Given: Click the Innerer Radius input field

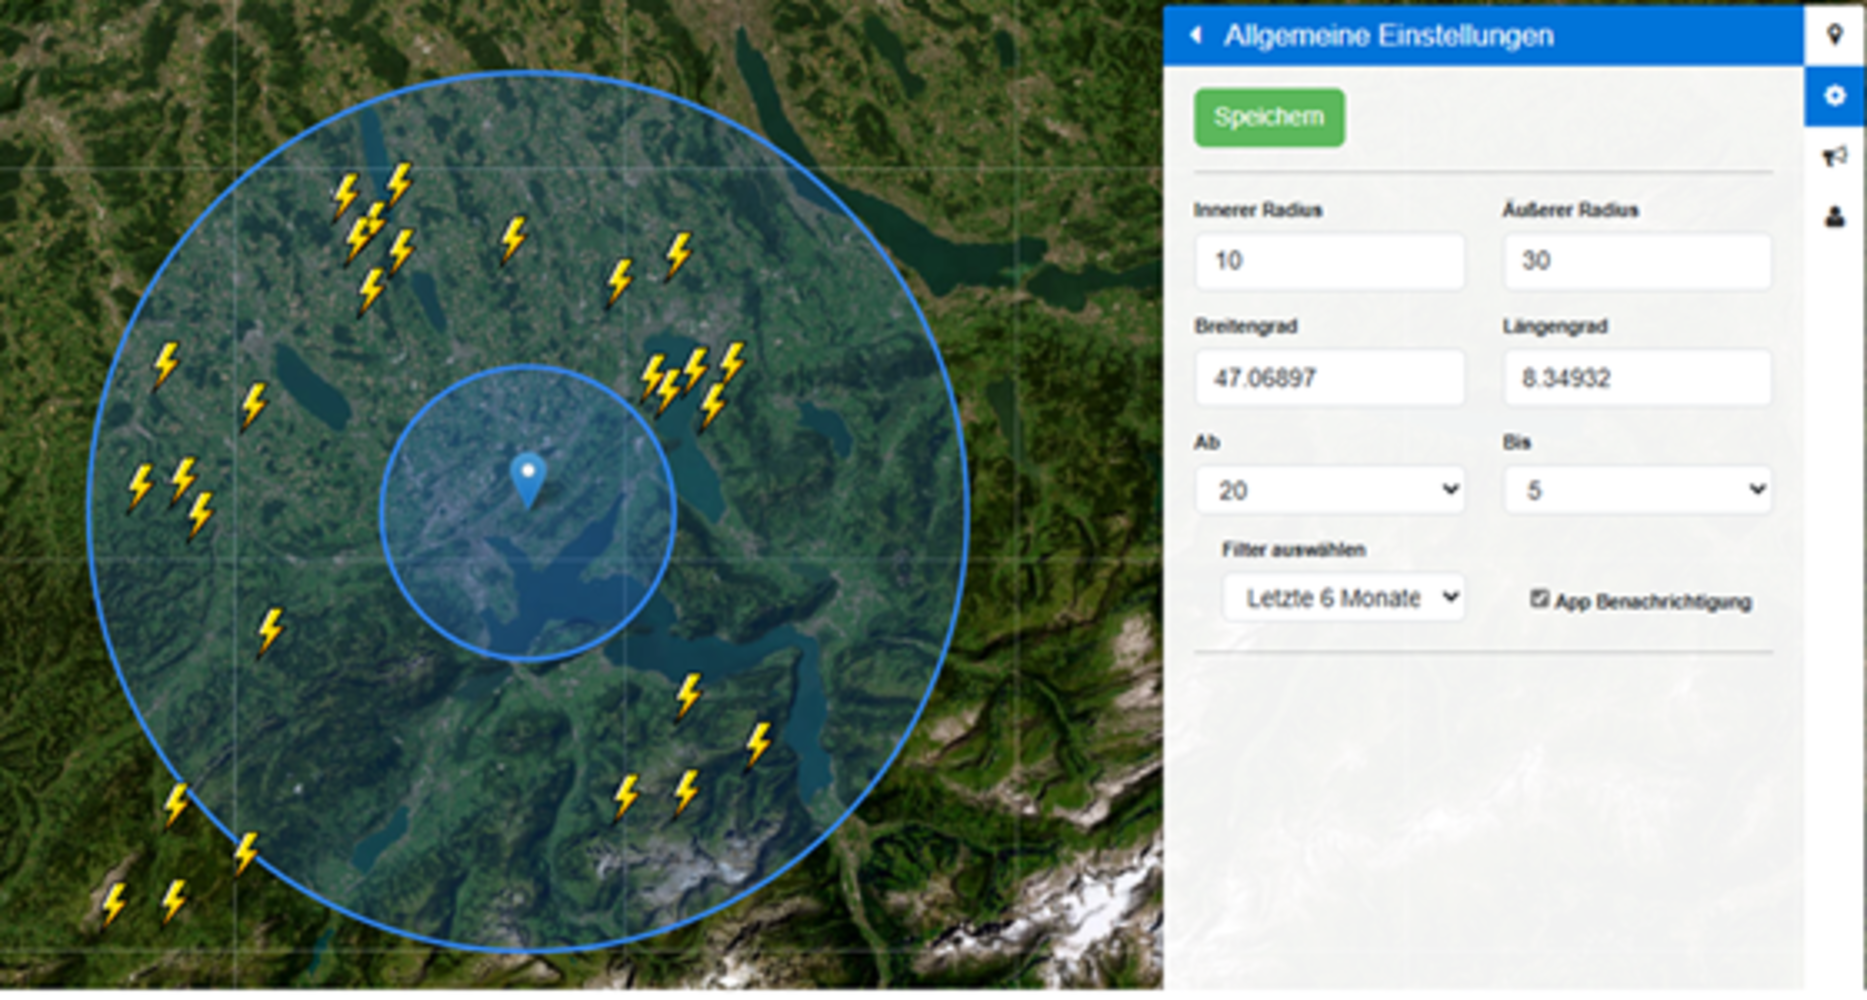Looking at the screenshot, I should tap(1329, 261).
